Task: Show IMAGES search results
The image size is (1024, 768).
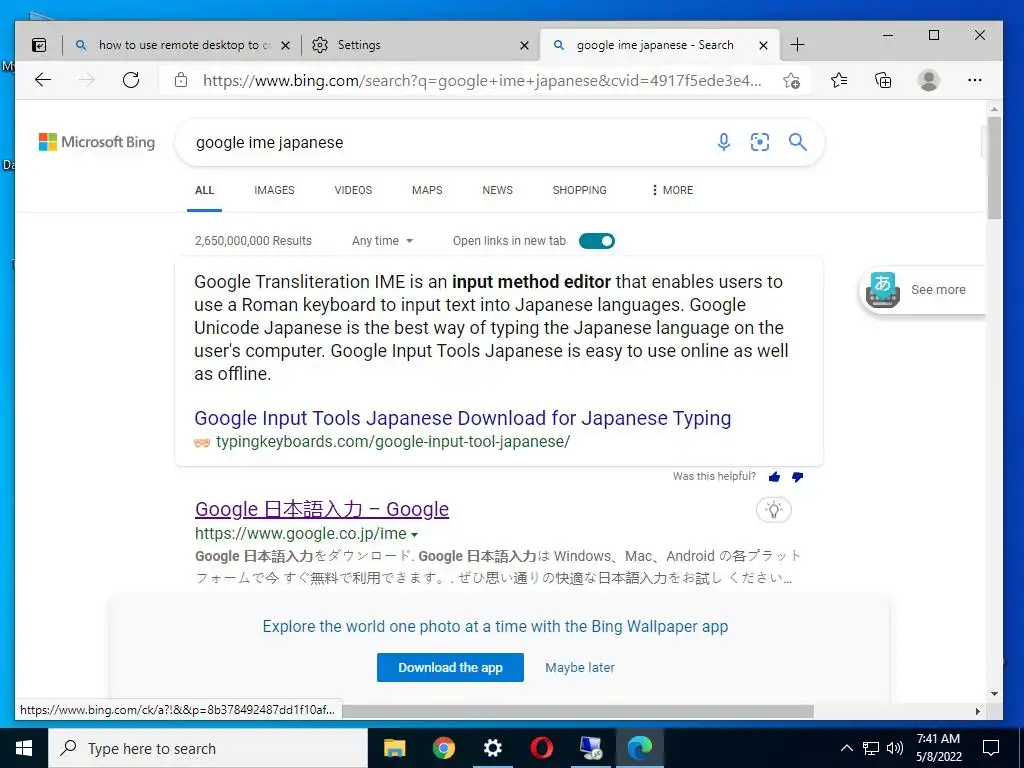Action: coord(274,190)
